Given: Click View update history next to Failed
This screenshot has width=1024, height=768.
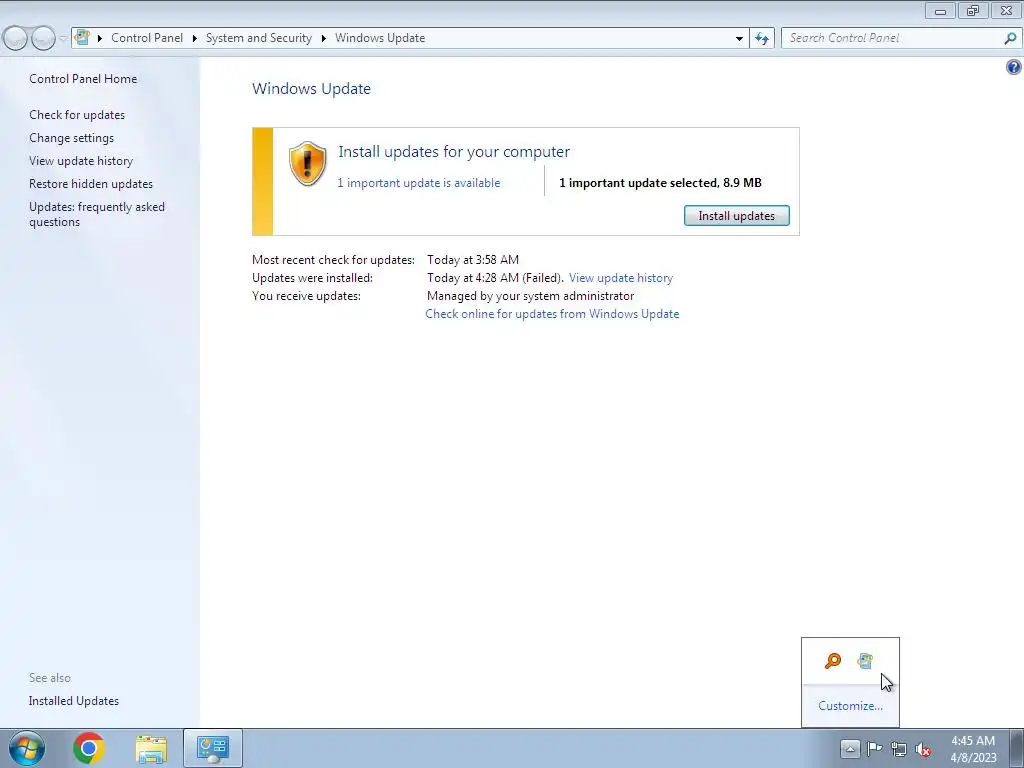Looking at the screenshot, I should point(620,278).
